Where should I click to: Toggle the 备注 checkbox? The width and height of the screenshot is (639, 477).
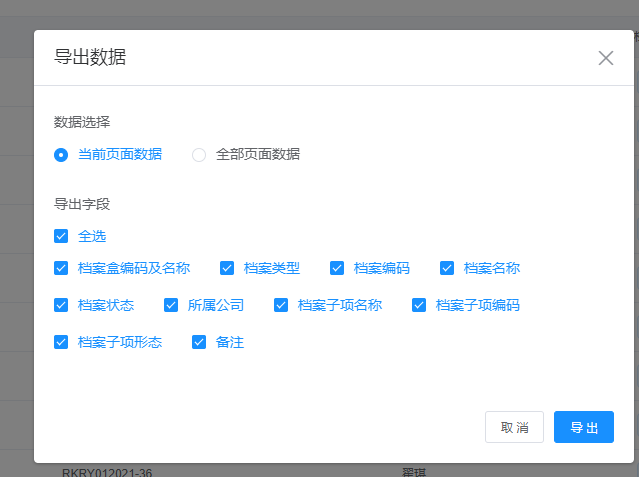click(x=199, y=342)
